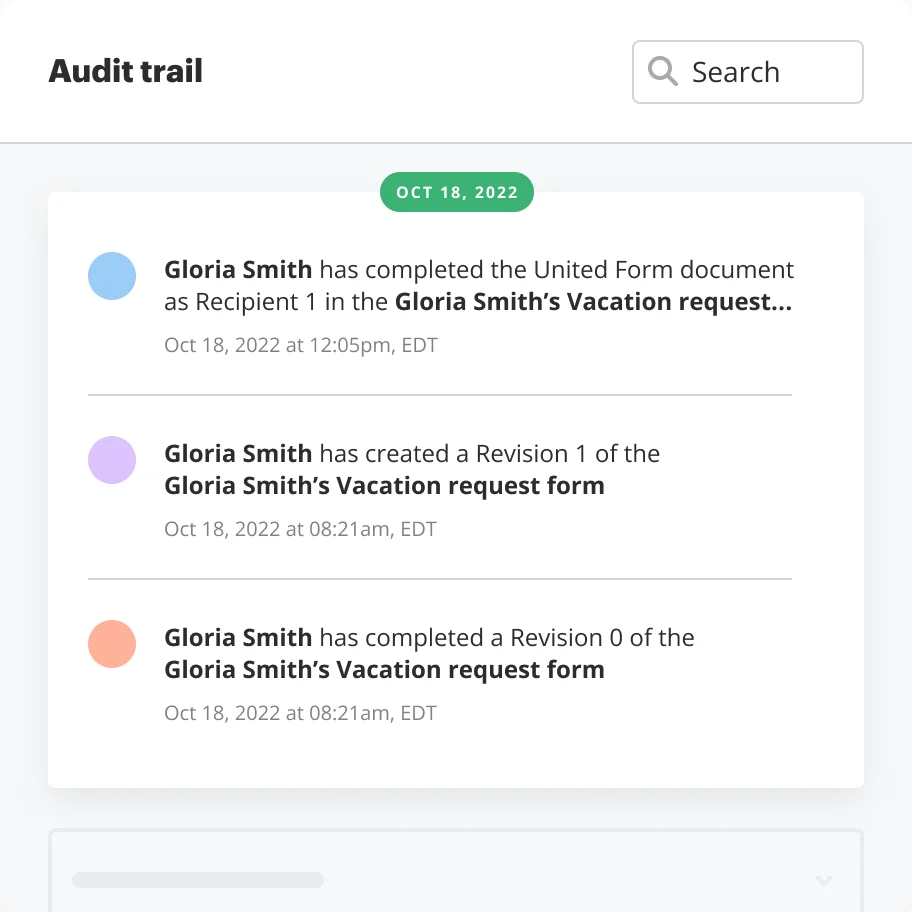
Task: Click the downward chevron on the bottom card
Action: [823, 880]
